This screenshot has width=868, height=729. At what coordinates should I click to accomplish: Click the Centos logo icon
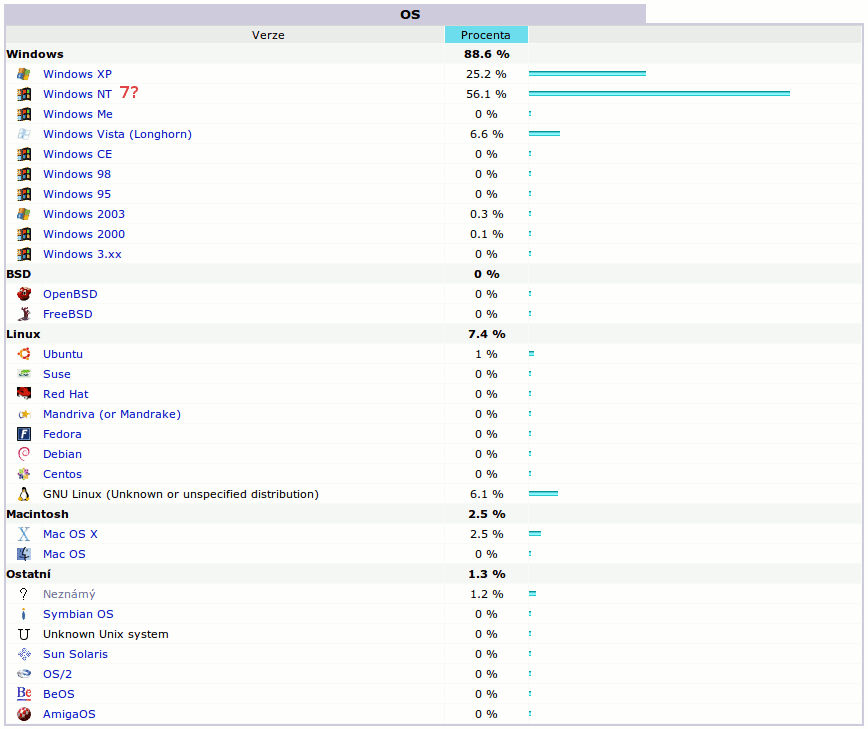point(24,474)
